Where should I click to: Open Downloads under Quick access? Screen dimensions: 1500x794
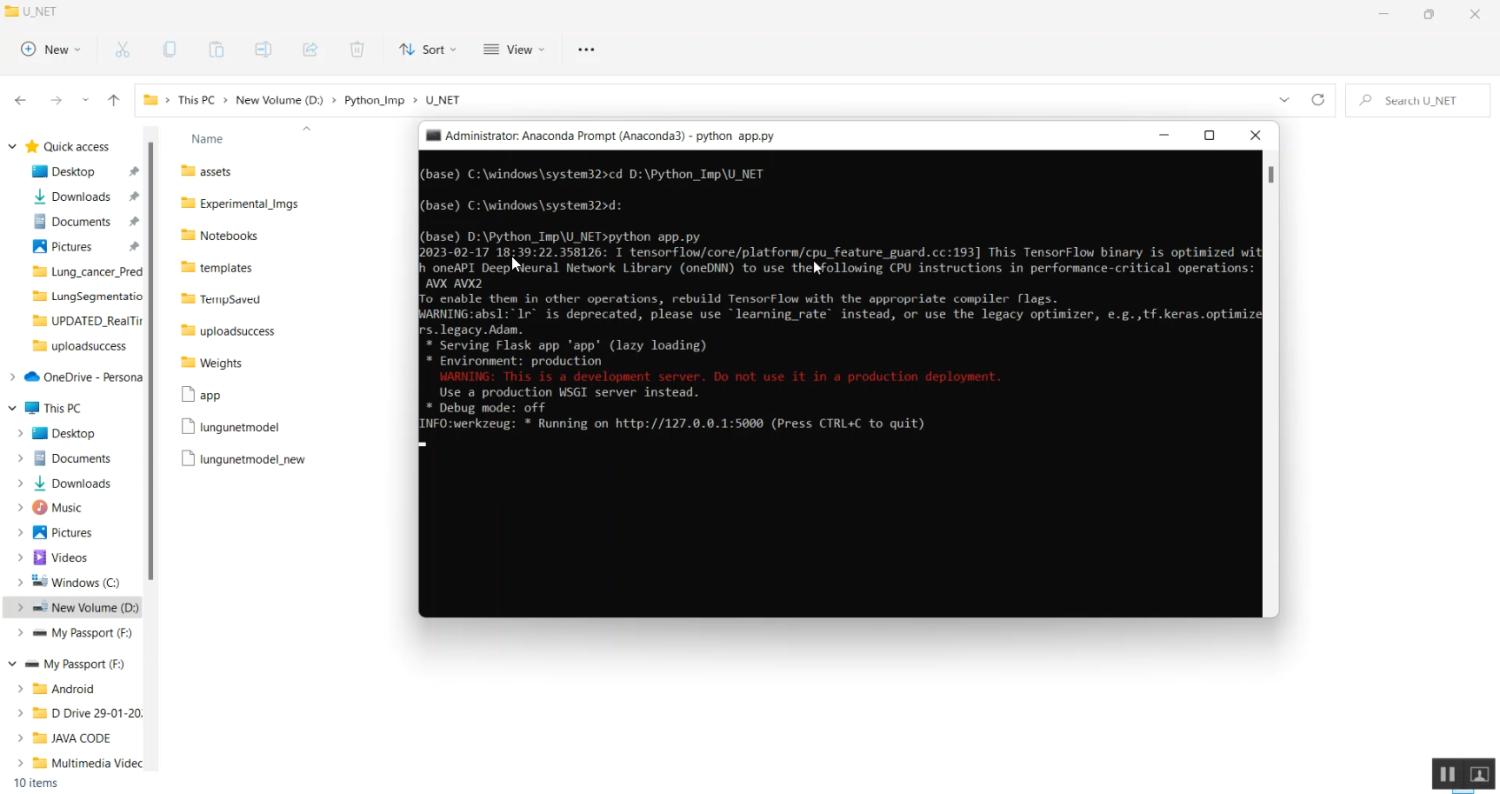pyautogui.click(x=80, y=197)
